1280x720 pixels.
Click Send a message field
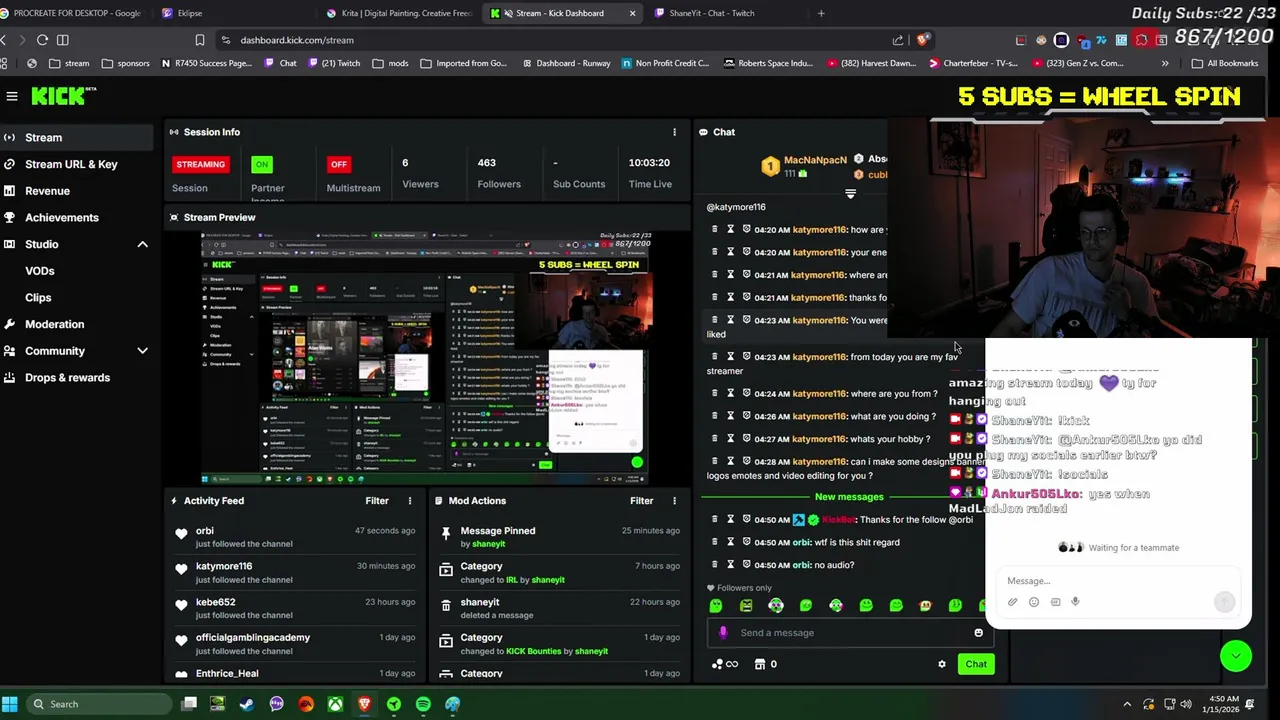(850, 632)
